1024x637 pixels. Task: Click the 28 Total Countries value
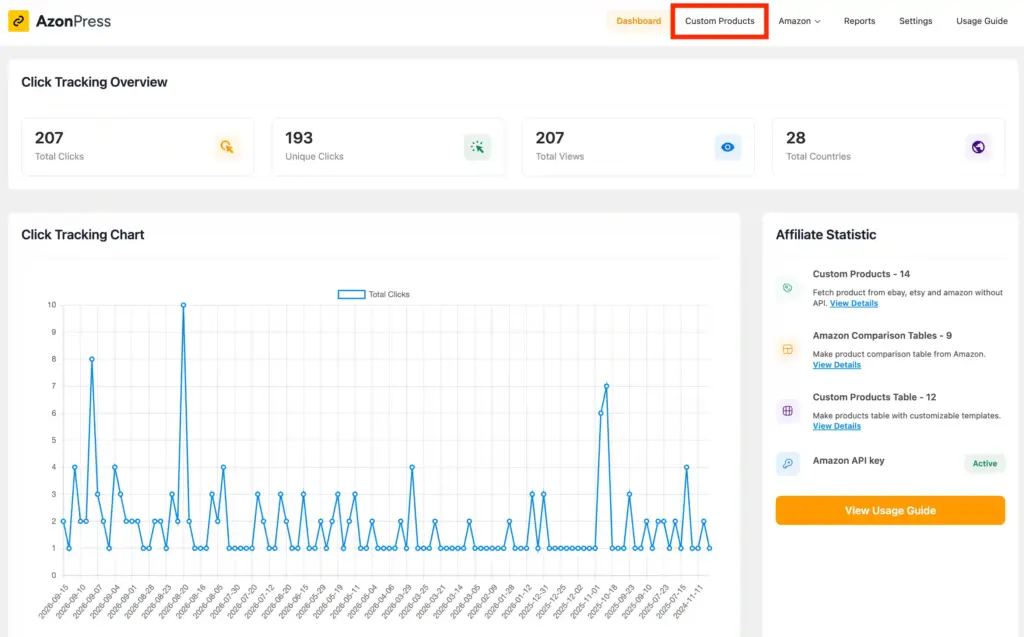(x=795, y=138)
